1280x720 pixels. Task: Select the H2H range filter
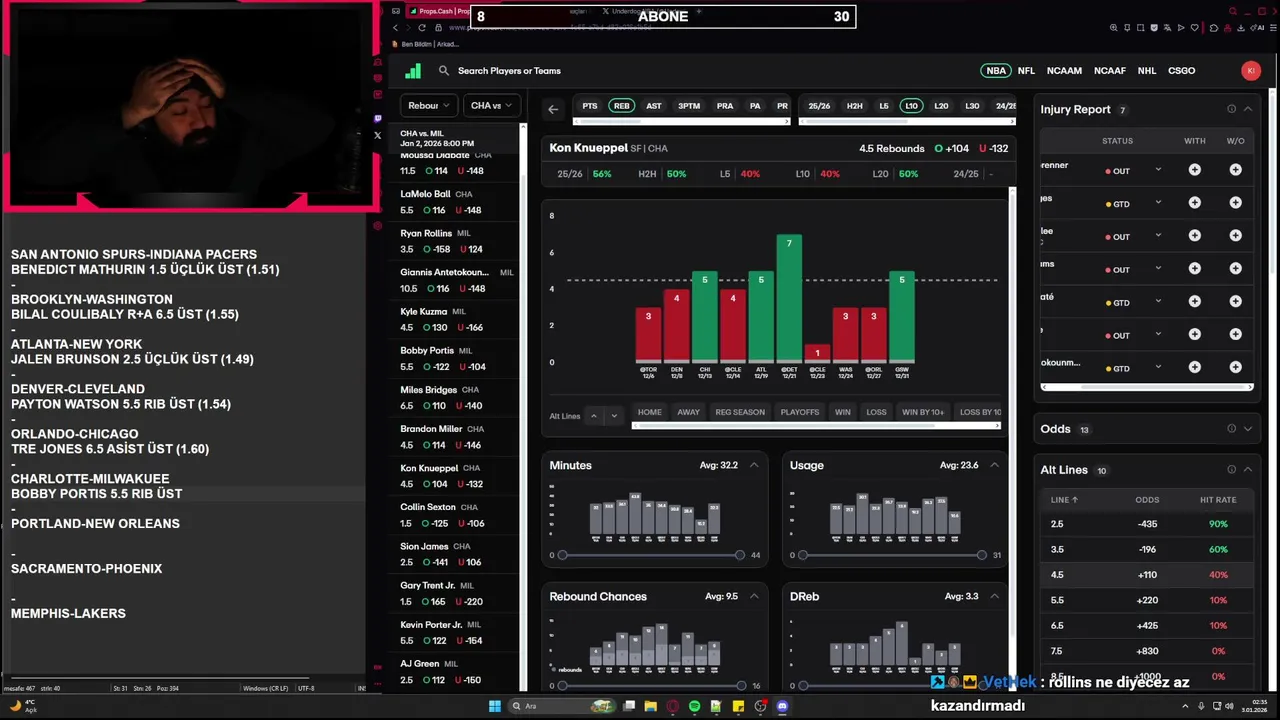(x=854, y=106)
